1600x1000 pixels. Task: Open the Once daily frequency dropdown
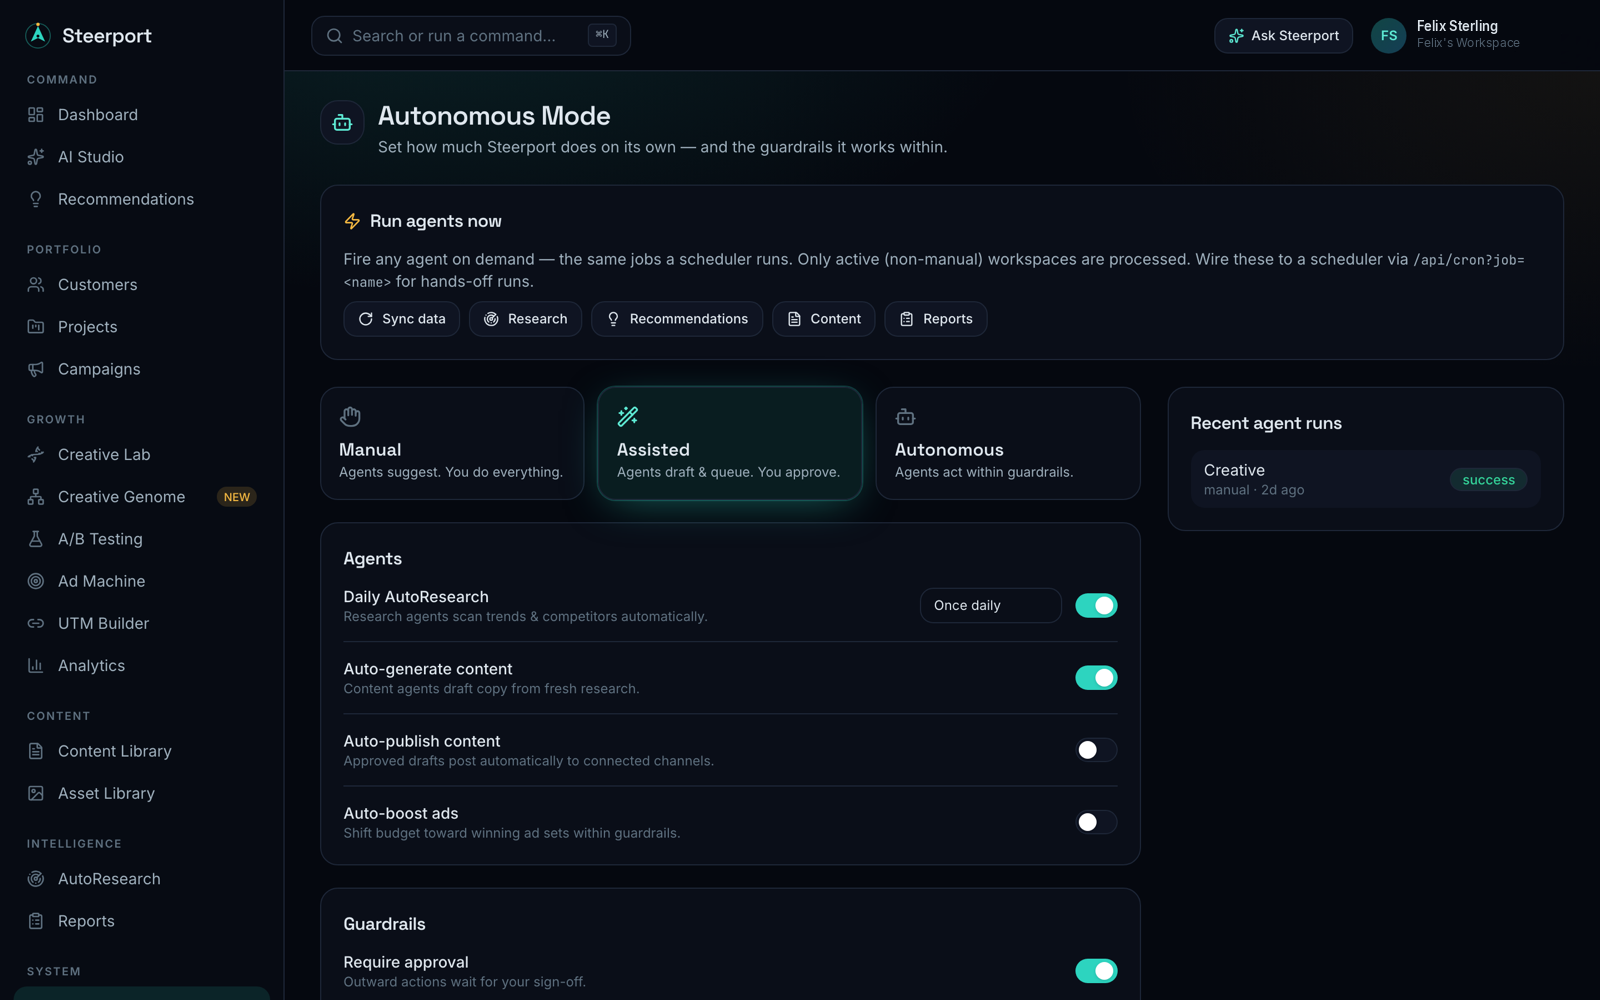coord(990,605)
